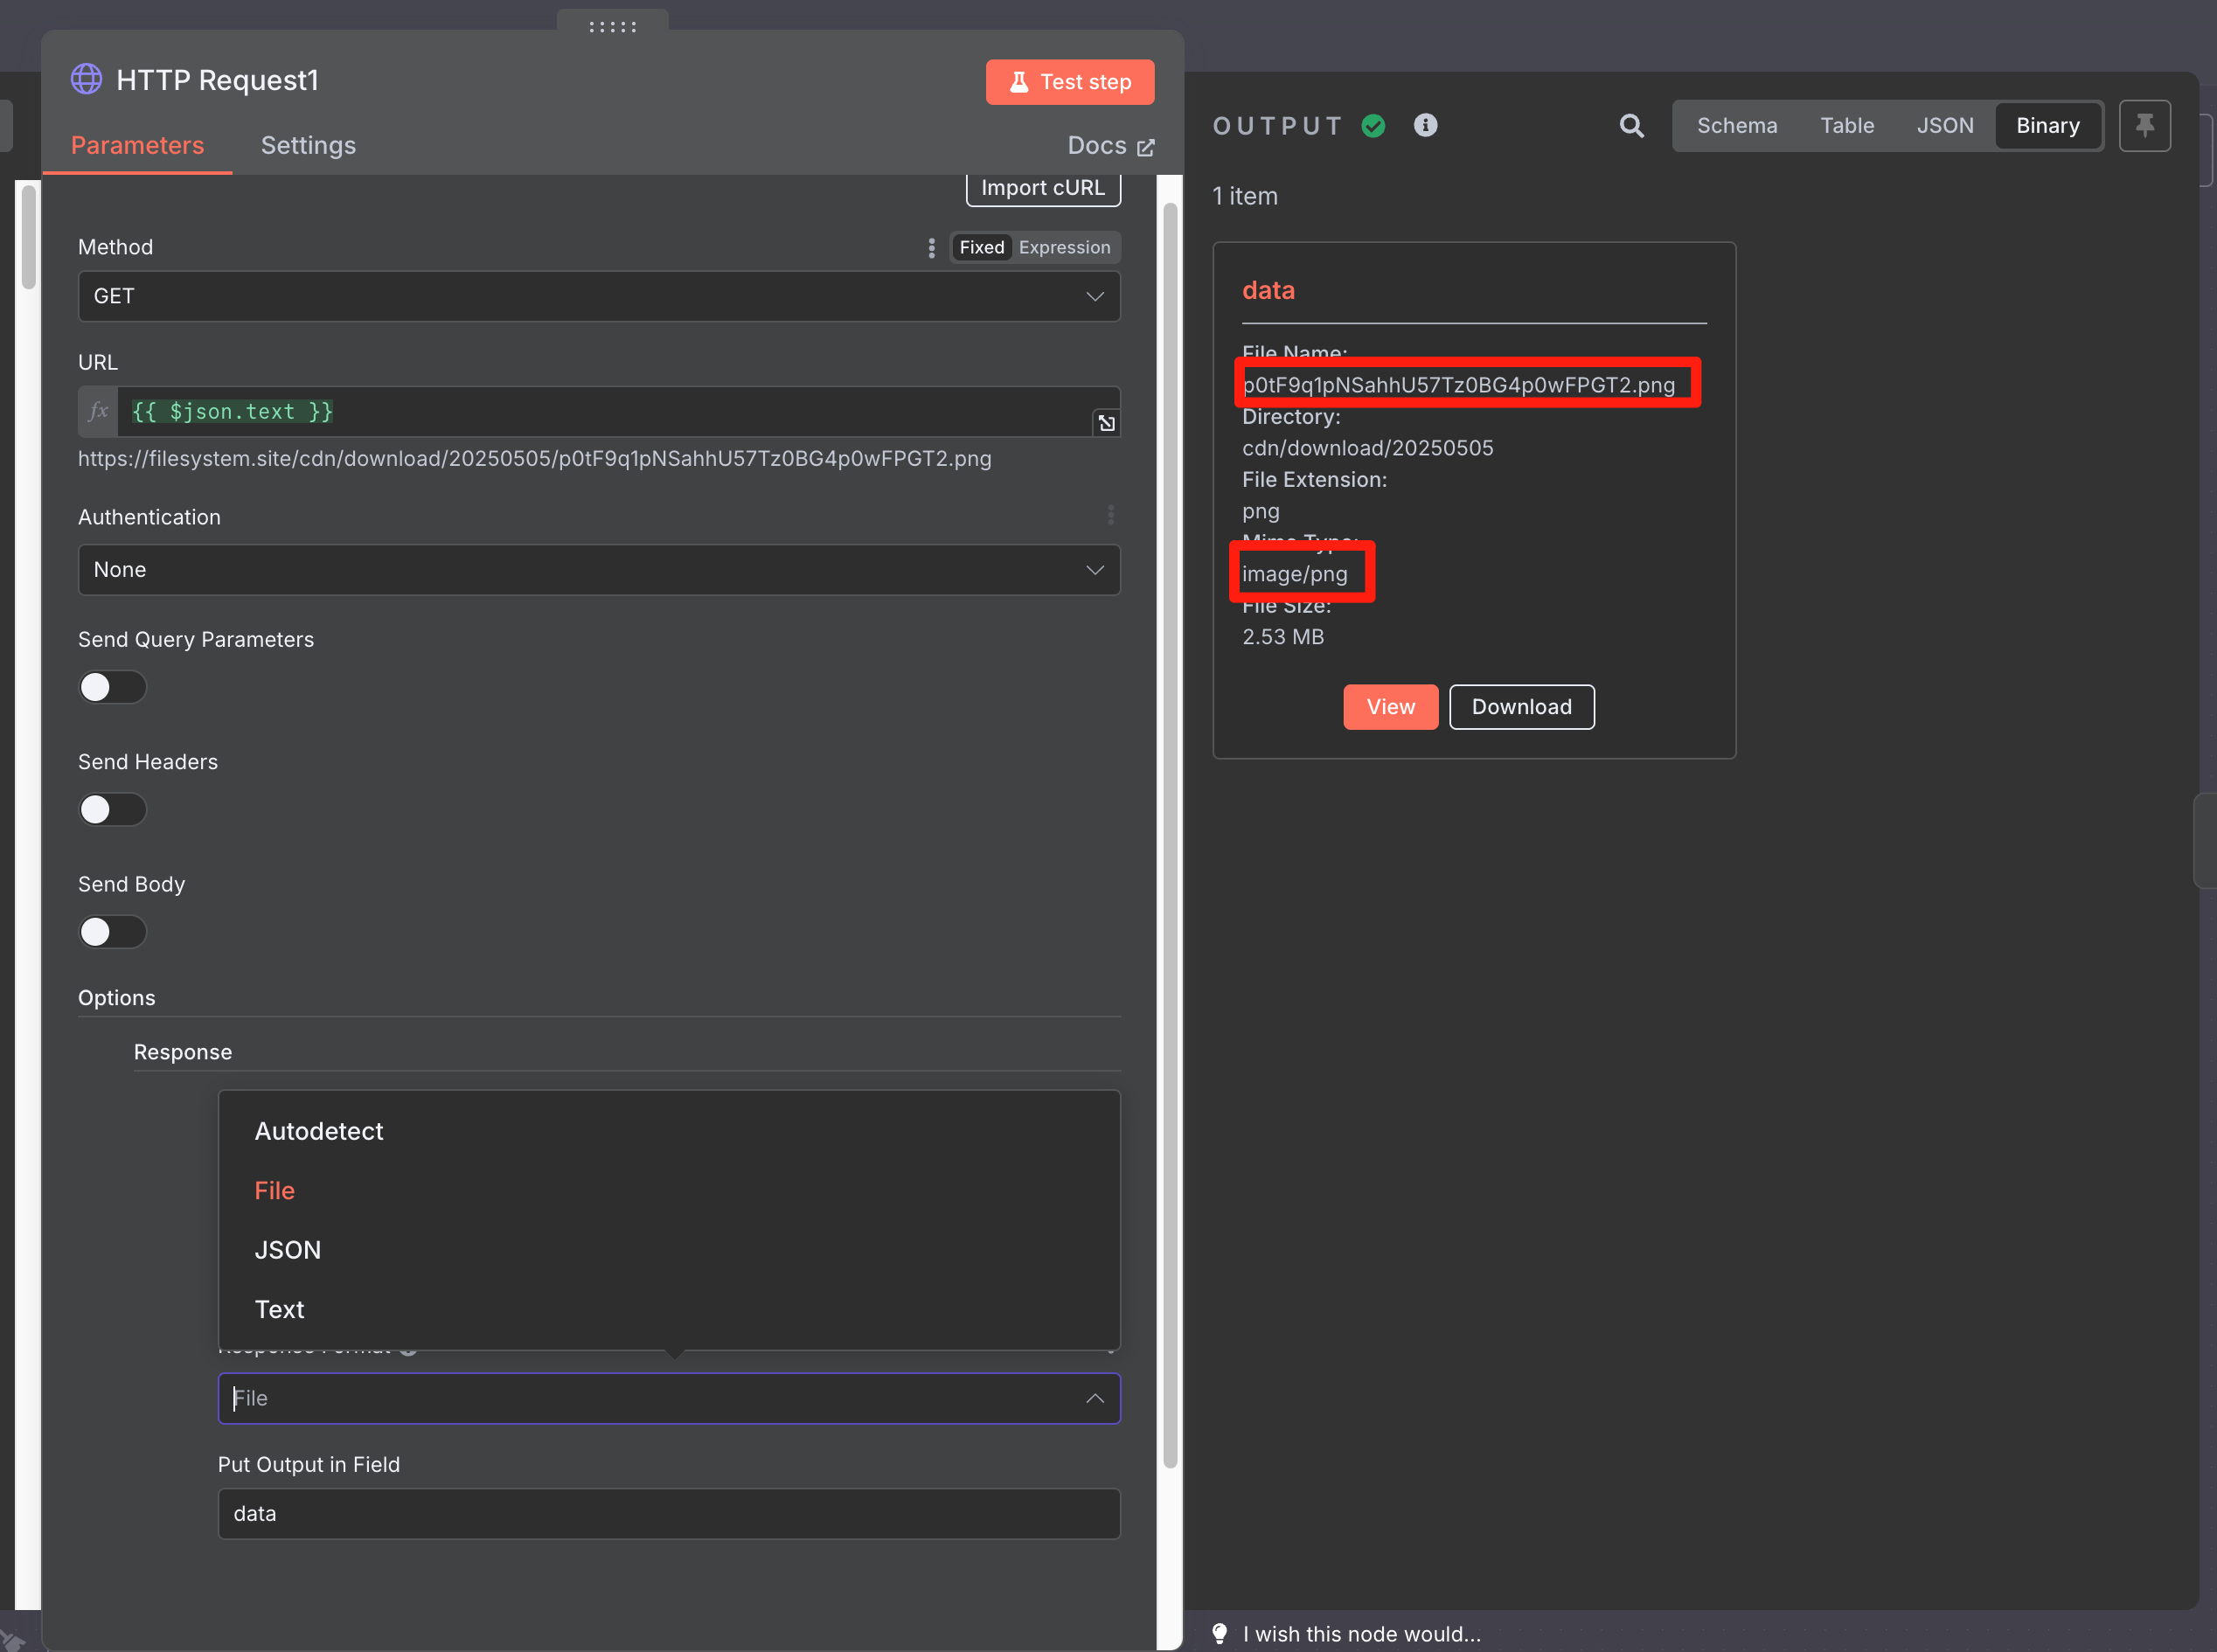Turn on Send Body switch

coord(112,932)
